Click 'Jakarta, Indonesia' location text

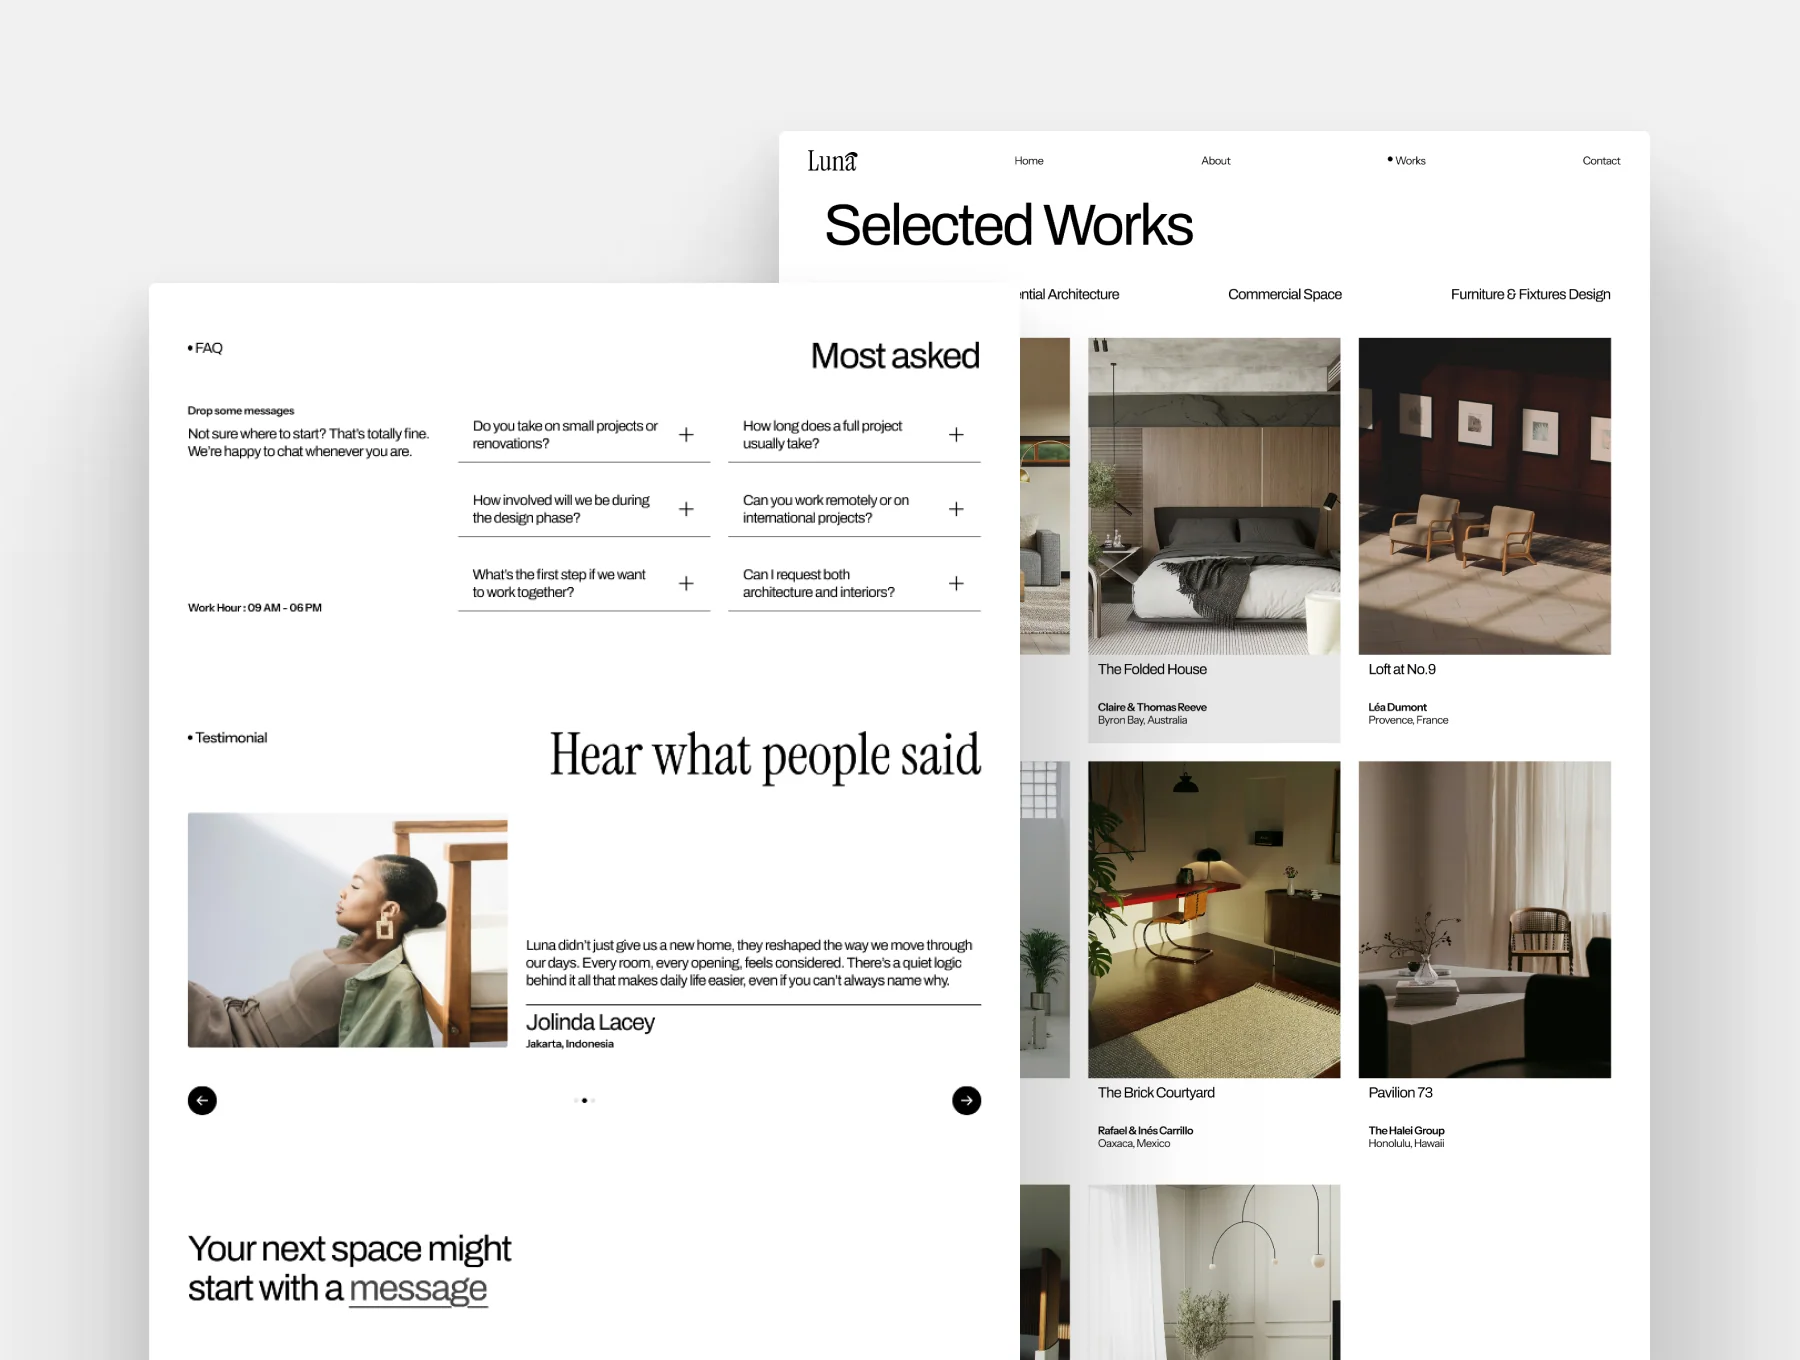pyautogui.click(x=570, y=1044)
